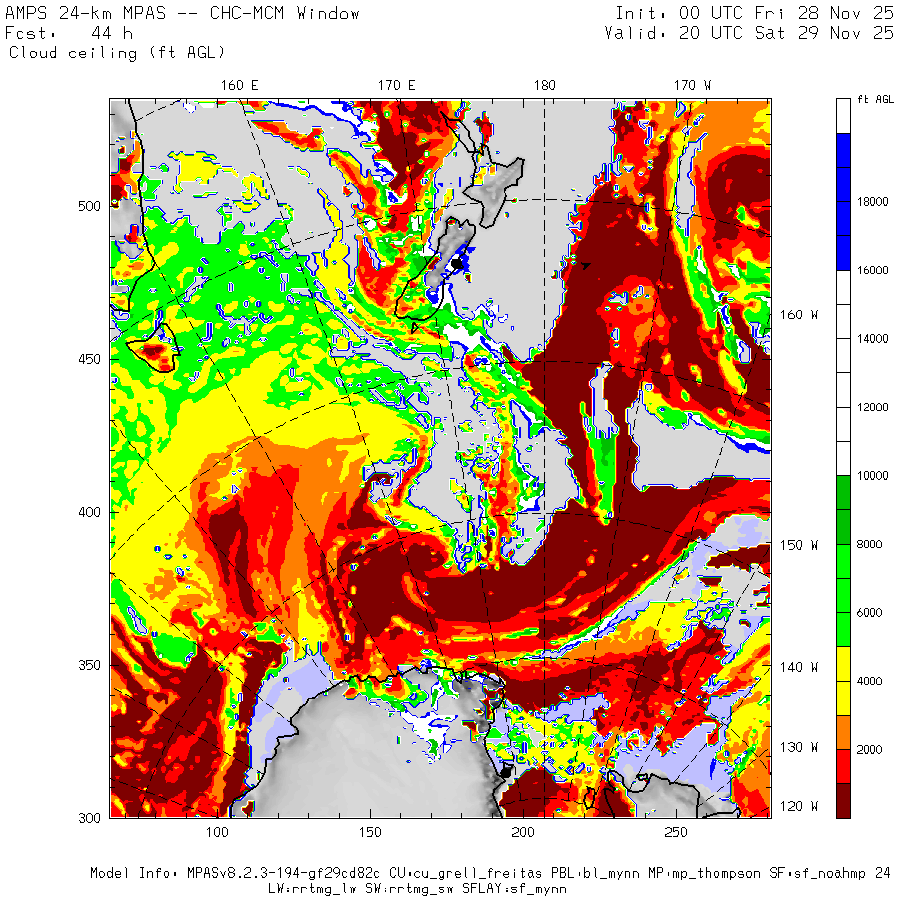Click the 'Cloud ceiling (ft AGL)' field label
Viewport: 900px width, 900px height.
117,53
